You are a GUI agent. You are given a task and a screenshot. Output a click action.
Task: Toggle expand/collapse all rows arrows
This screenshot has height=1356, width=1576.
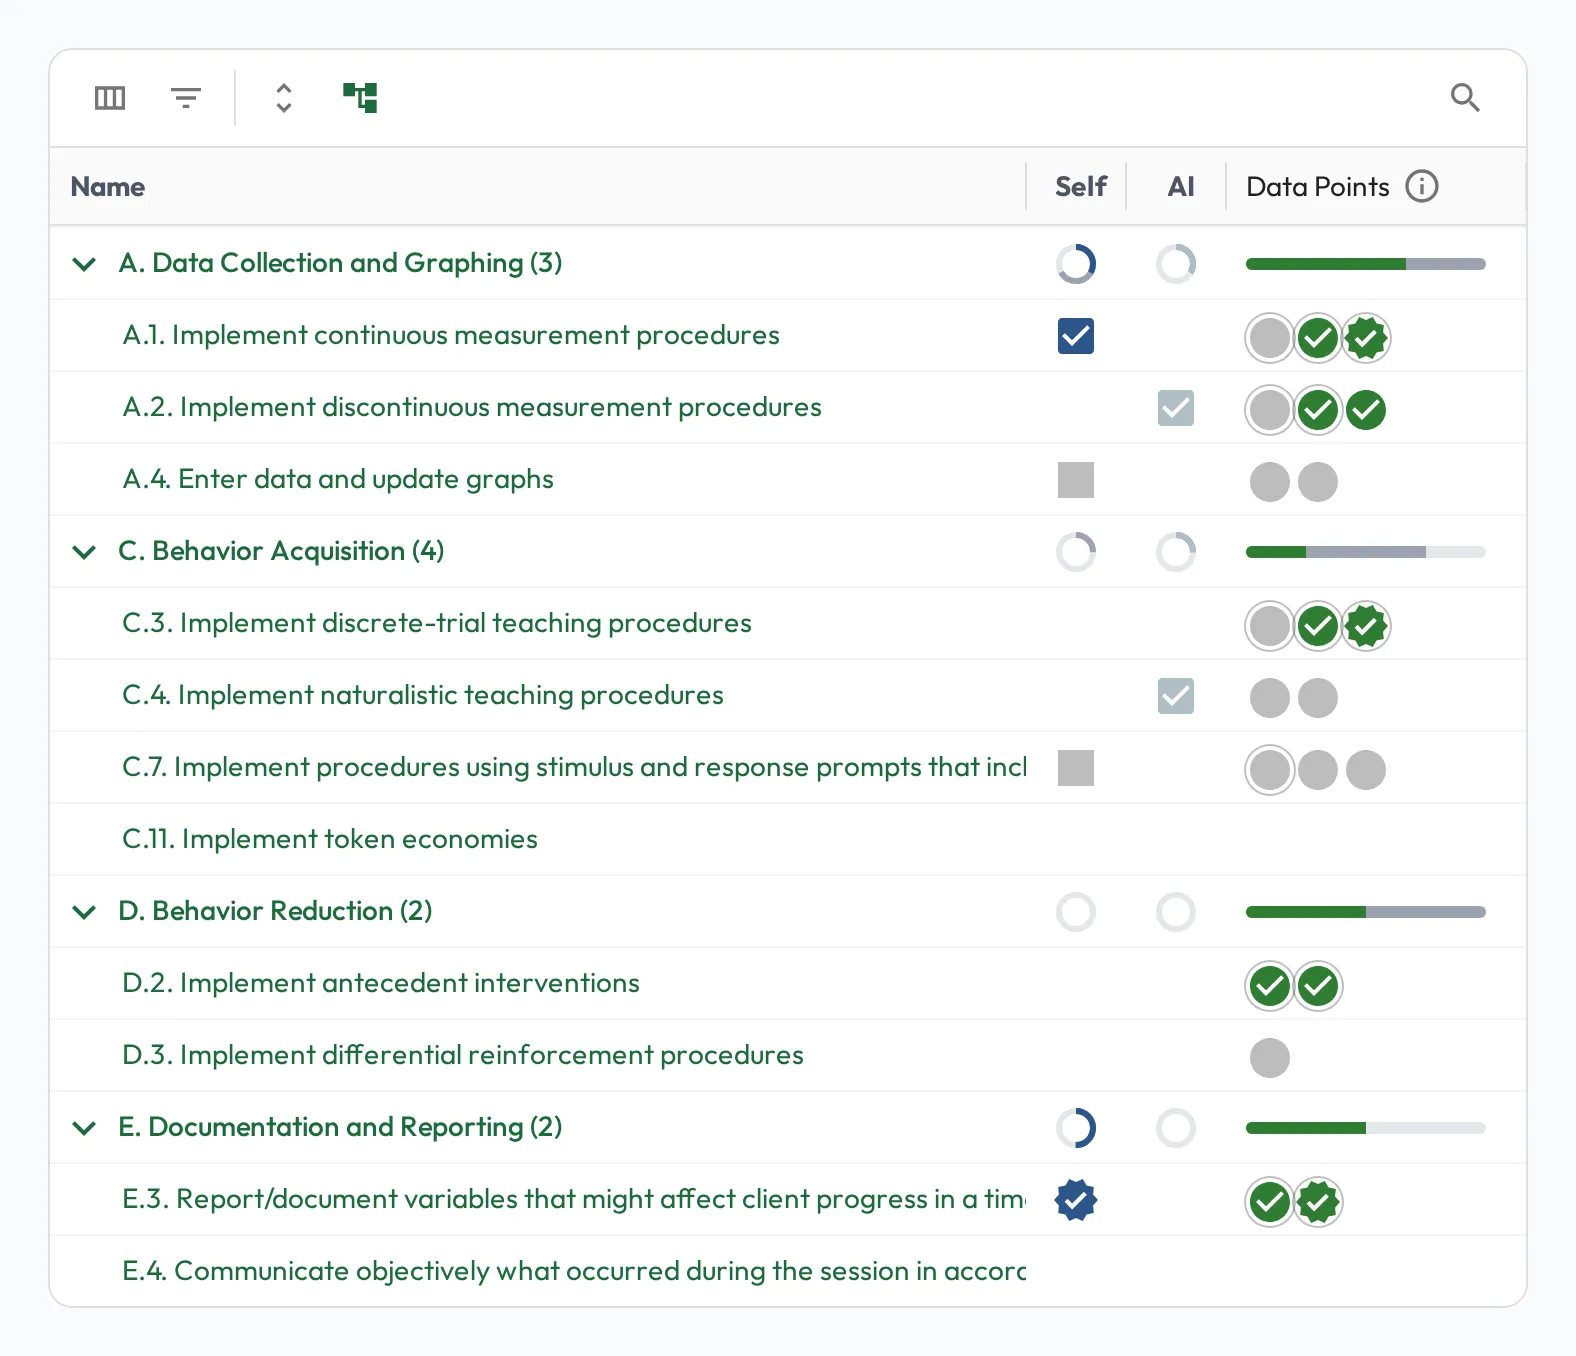(x=284, y=98)
